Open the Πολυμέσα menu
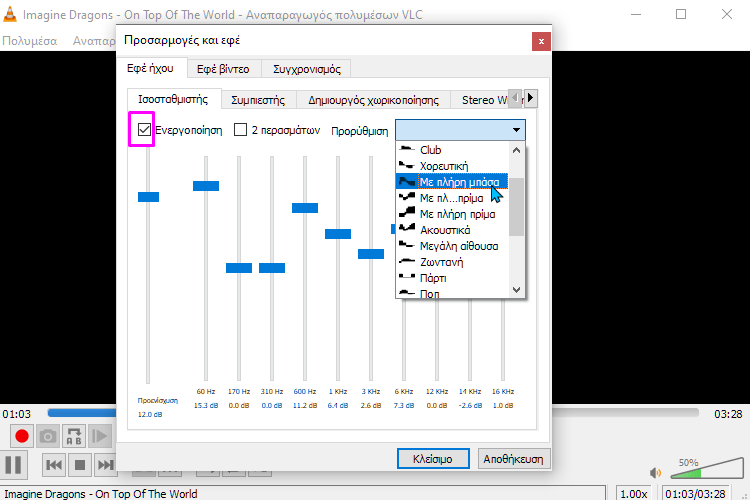Viewport: 750px width, 500px height. [30, 41]
